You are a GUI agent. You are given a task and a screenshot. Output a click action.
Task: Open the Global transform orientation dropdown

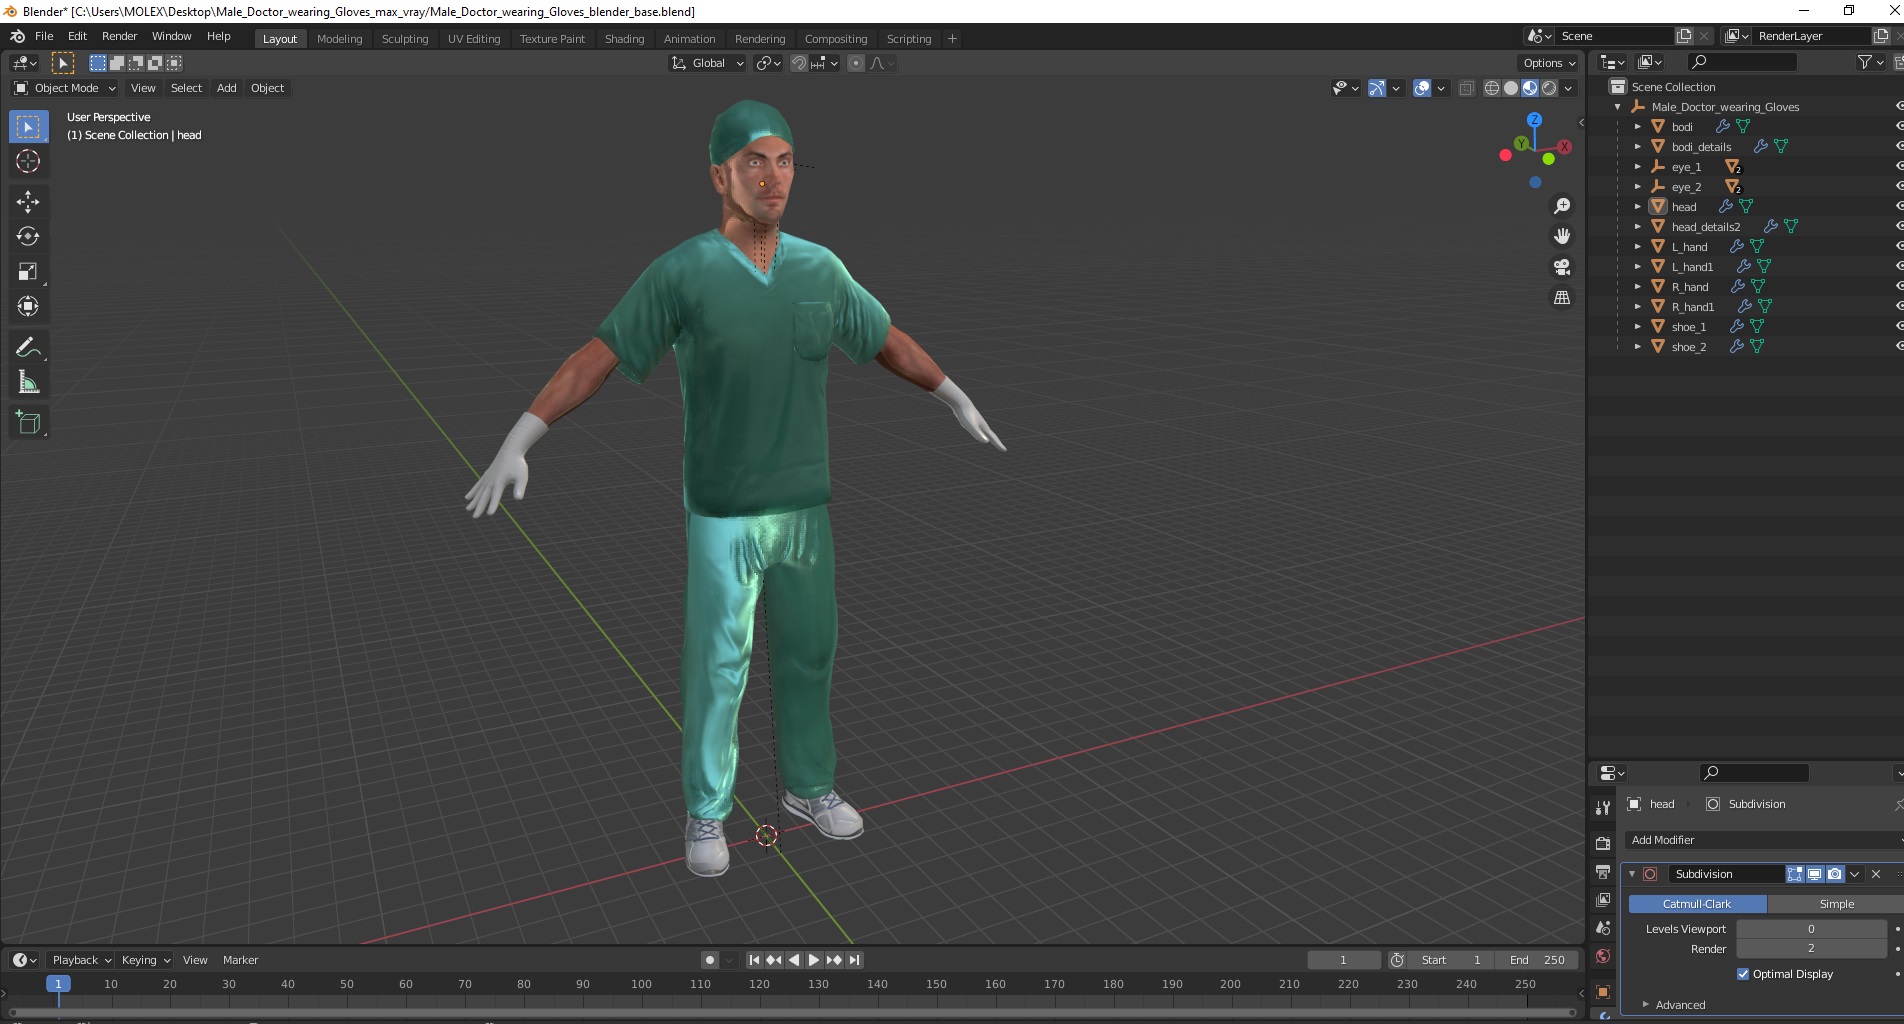pos(707,63)
